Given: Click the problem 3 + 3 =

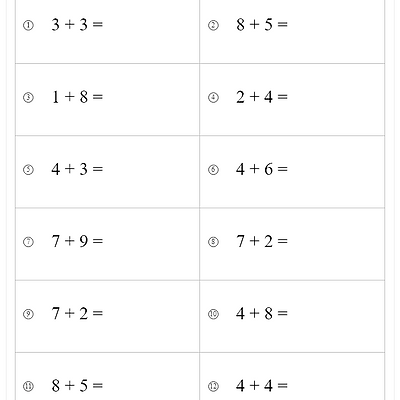Looking at the screenshot, I should tap(77, 24).
